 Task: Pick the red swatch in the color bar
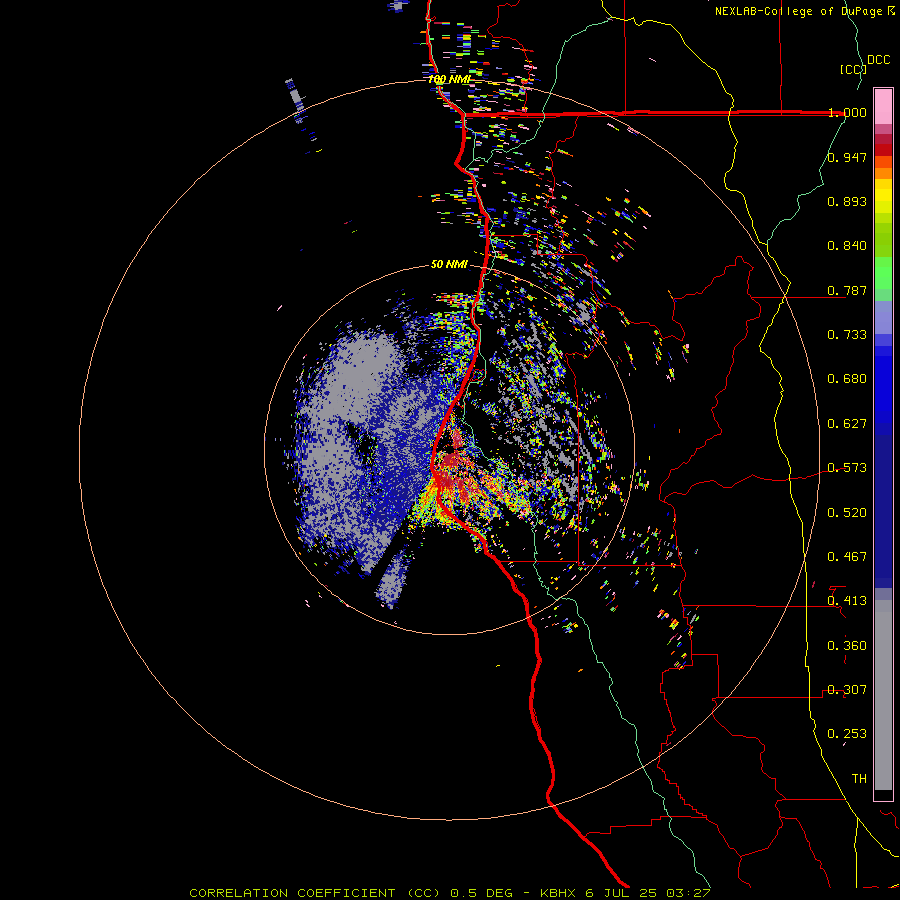tap(883, 150)
